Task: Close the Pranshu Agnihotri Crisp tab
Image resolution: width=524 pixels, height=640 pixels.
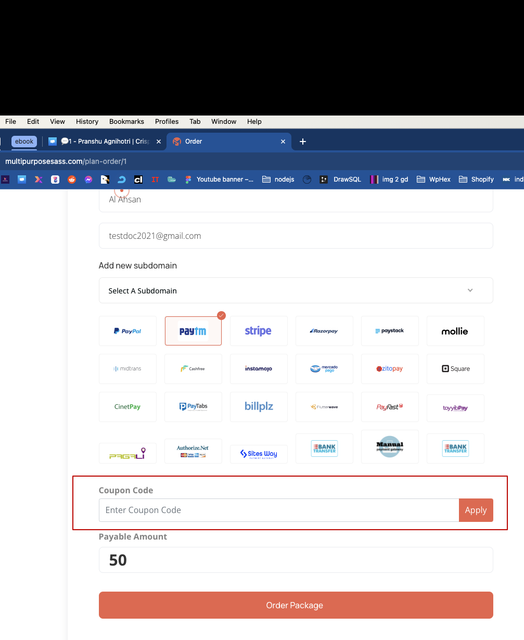Action: click(x=159, y=142)
